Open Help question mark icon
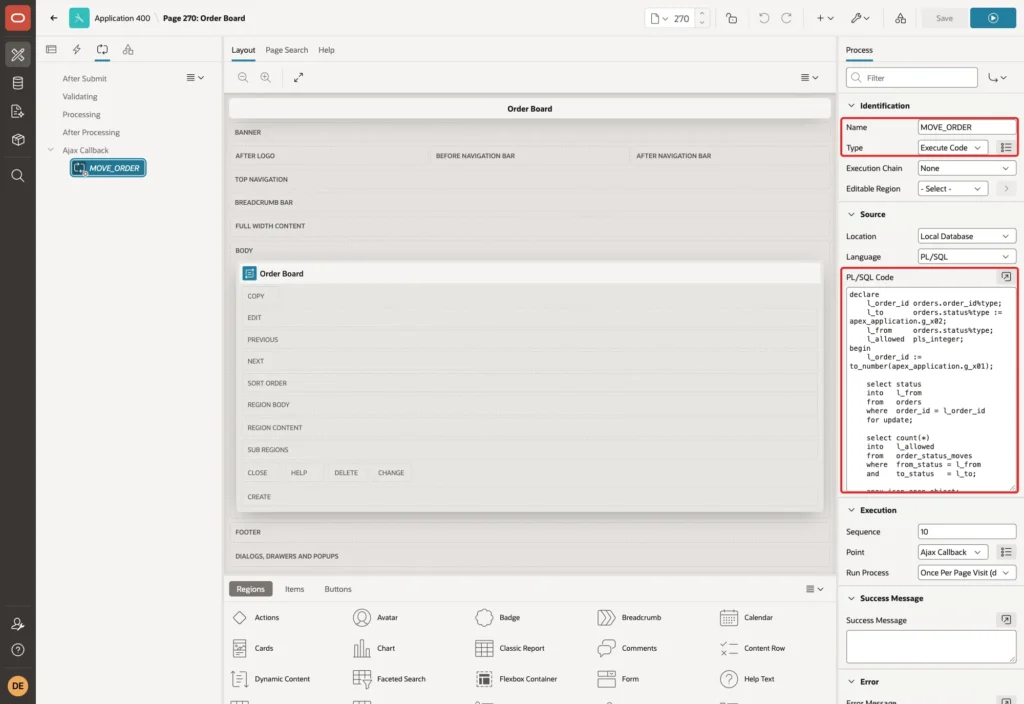The image size is (1024, 704). 18,650
